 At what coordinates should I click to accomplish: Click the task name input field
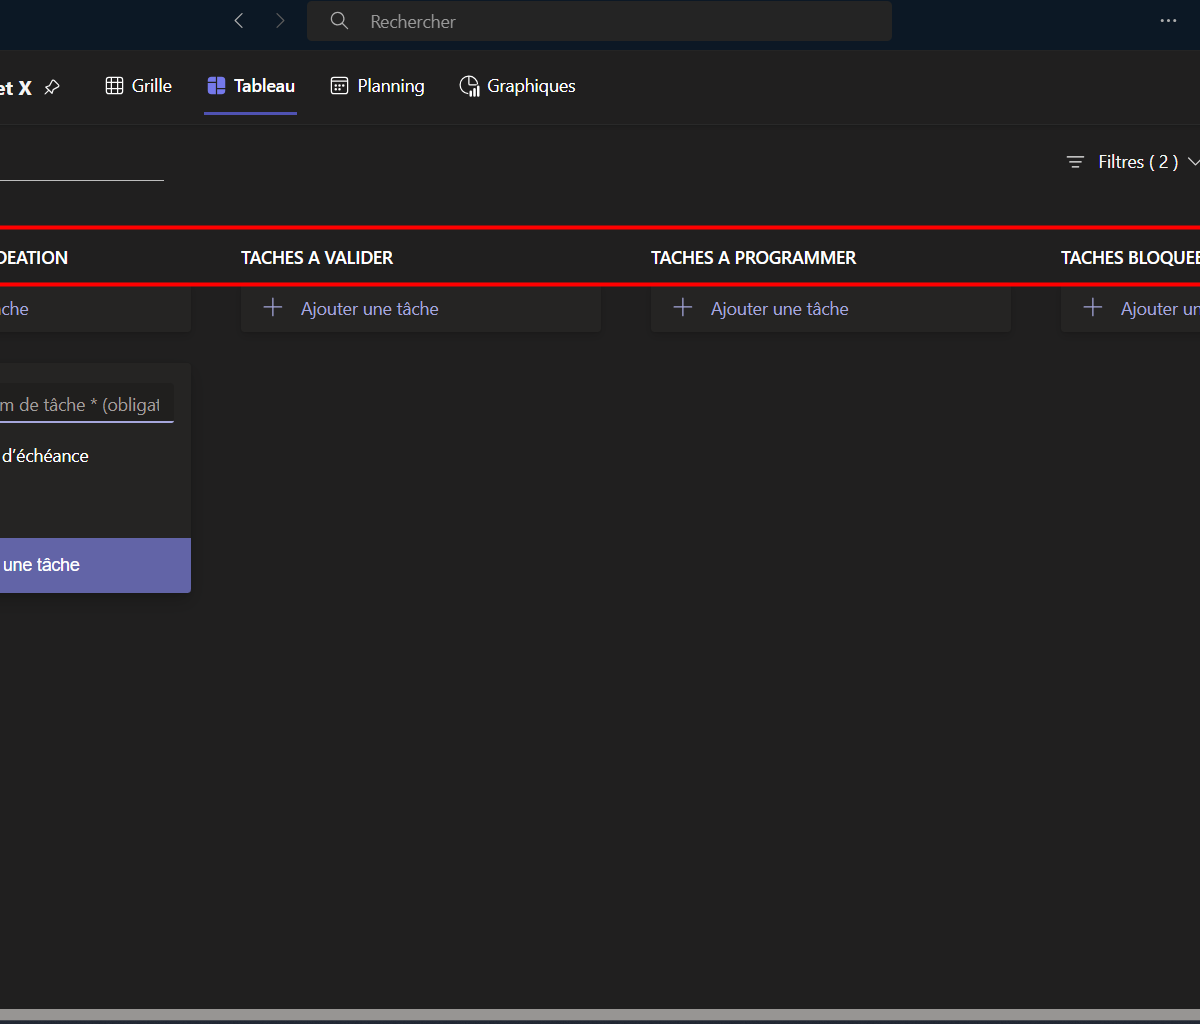(85, 405)
